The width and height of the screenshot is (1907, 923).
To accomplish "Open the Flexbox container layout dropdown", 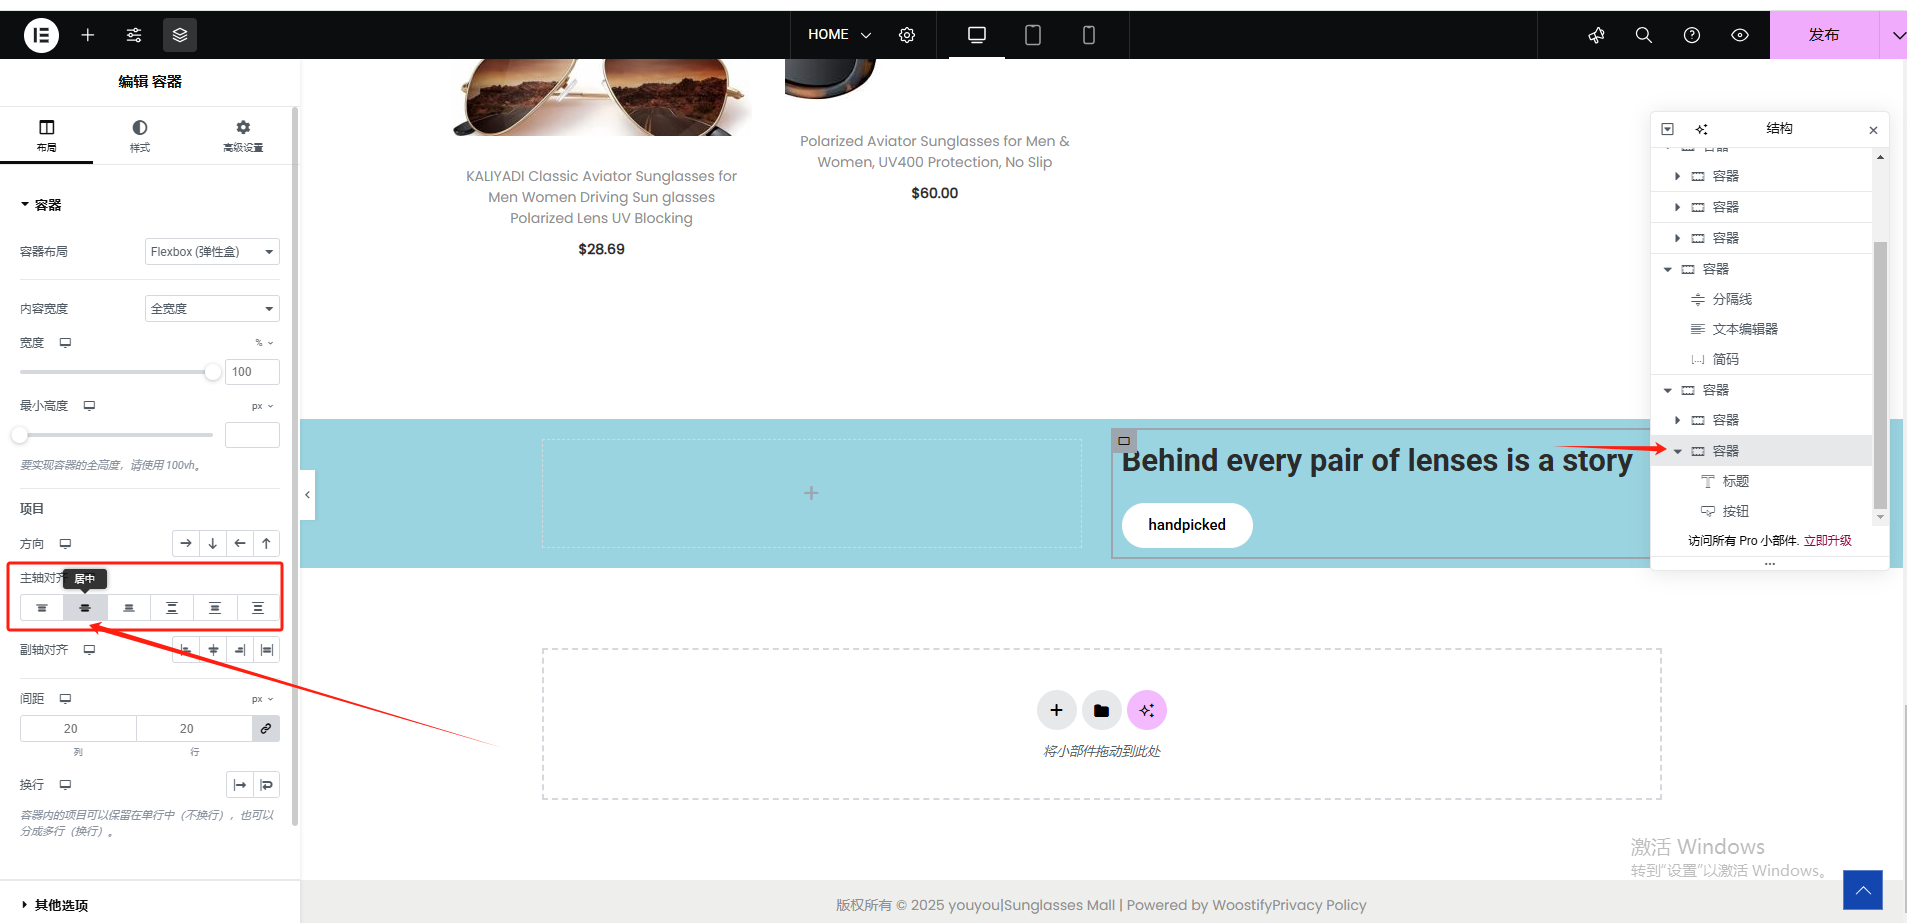I will (x=212, y=252).
